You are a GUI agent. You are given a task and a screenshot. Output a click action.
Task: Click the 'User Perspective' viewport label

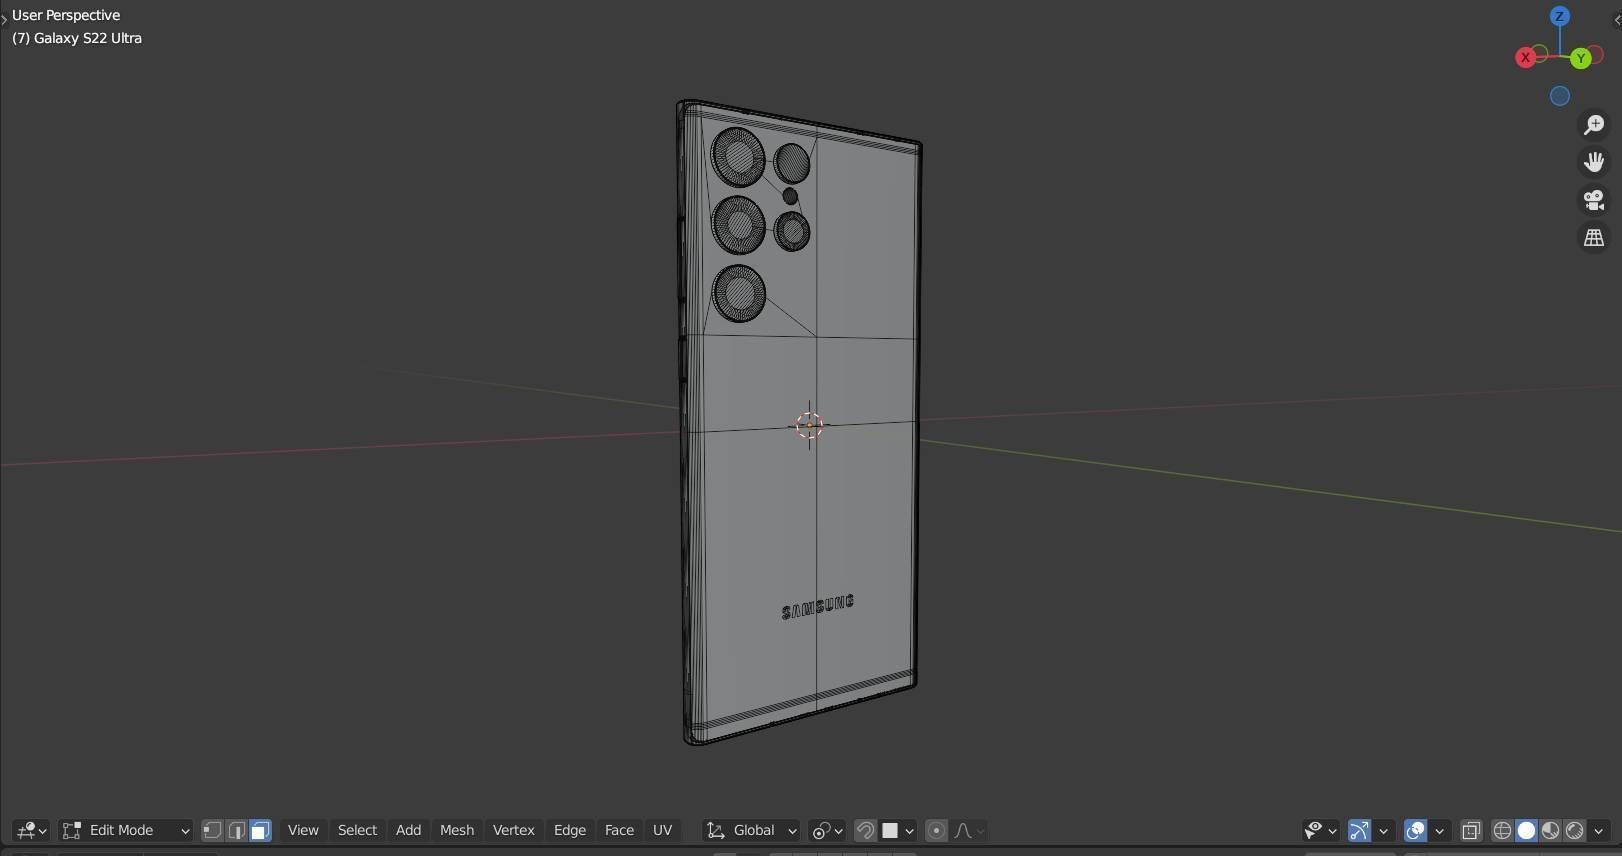(x=66, y=15)
